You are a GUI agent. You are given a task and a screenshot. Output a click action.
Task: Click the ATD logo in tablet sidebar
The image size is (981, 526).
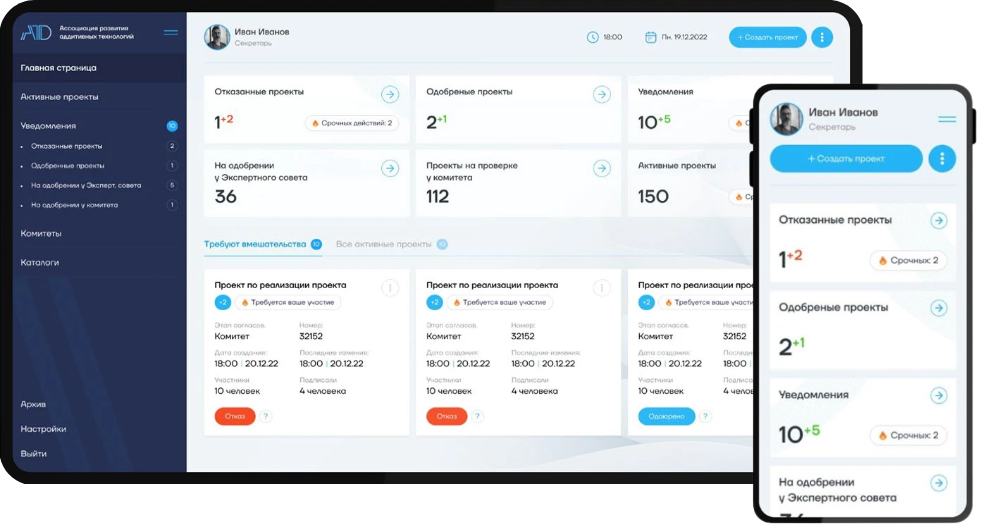[36, 33]
